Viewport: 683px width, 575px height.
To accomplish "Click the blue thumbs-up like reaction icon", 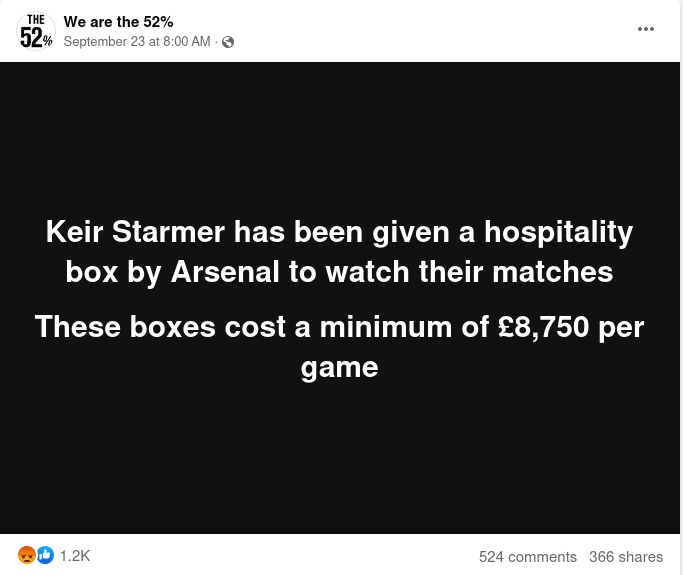I will tap(45, 555).
